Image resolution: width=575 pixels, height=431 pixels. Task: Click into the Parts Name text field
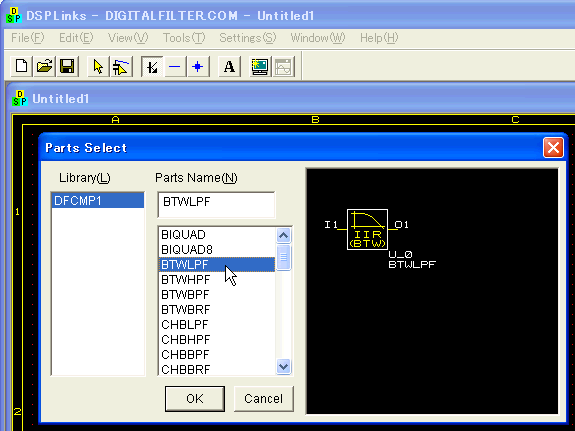click(x=216, y=204)
